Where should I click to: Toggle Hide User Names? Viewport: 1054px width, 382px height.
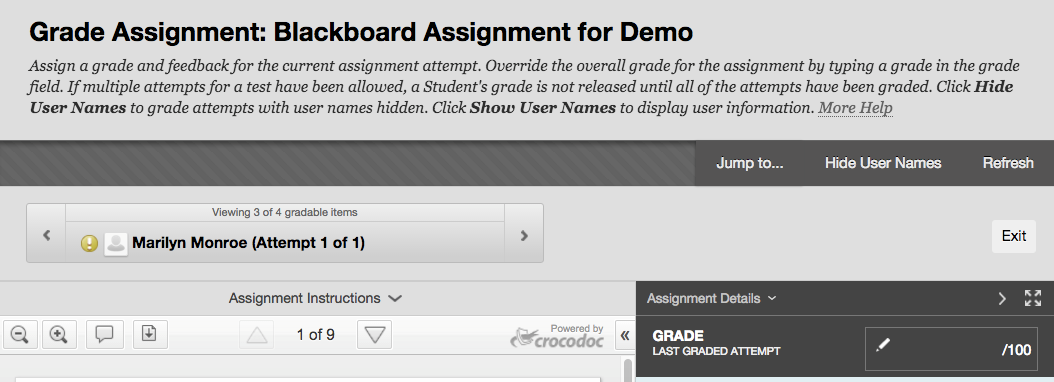(883, 163)
